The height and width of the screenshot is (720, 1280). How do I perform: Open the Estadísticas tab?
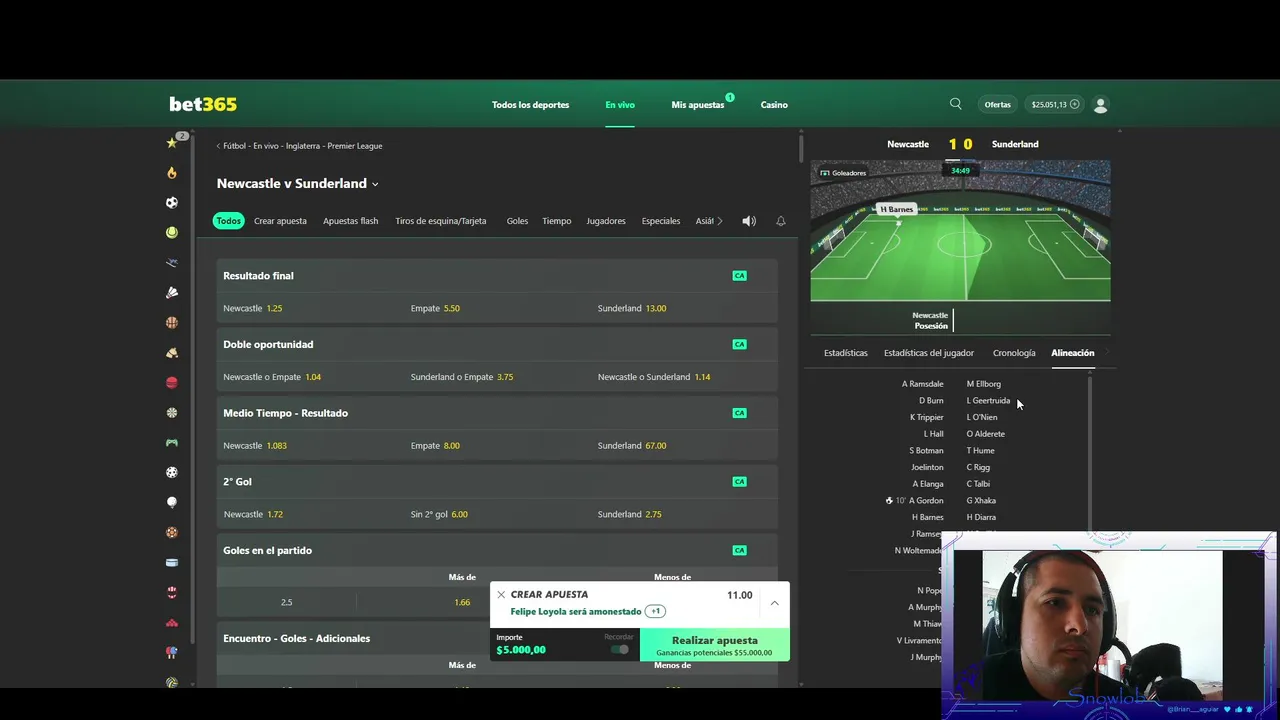846,353
